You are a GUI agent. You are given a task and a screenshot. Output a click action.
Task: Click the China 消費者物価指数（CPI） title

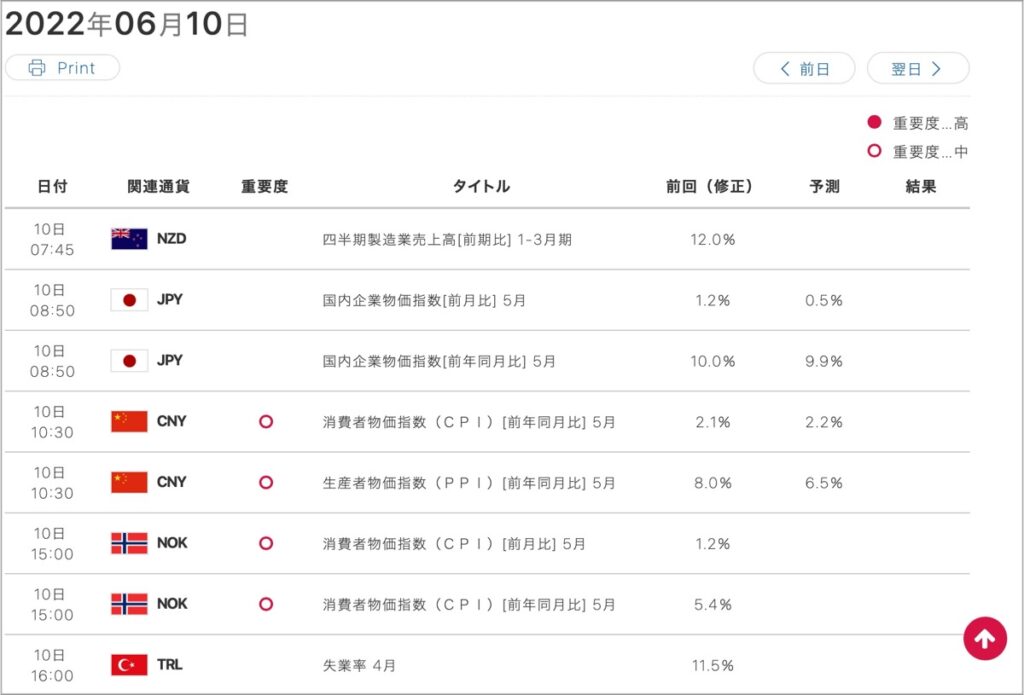(469, 422)
